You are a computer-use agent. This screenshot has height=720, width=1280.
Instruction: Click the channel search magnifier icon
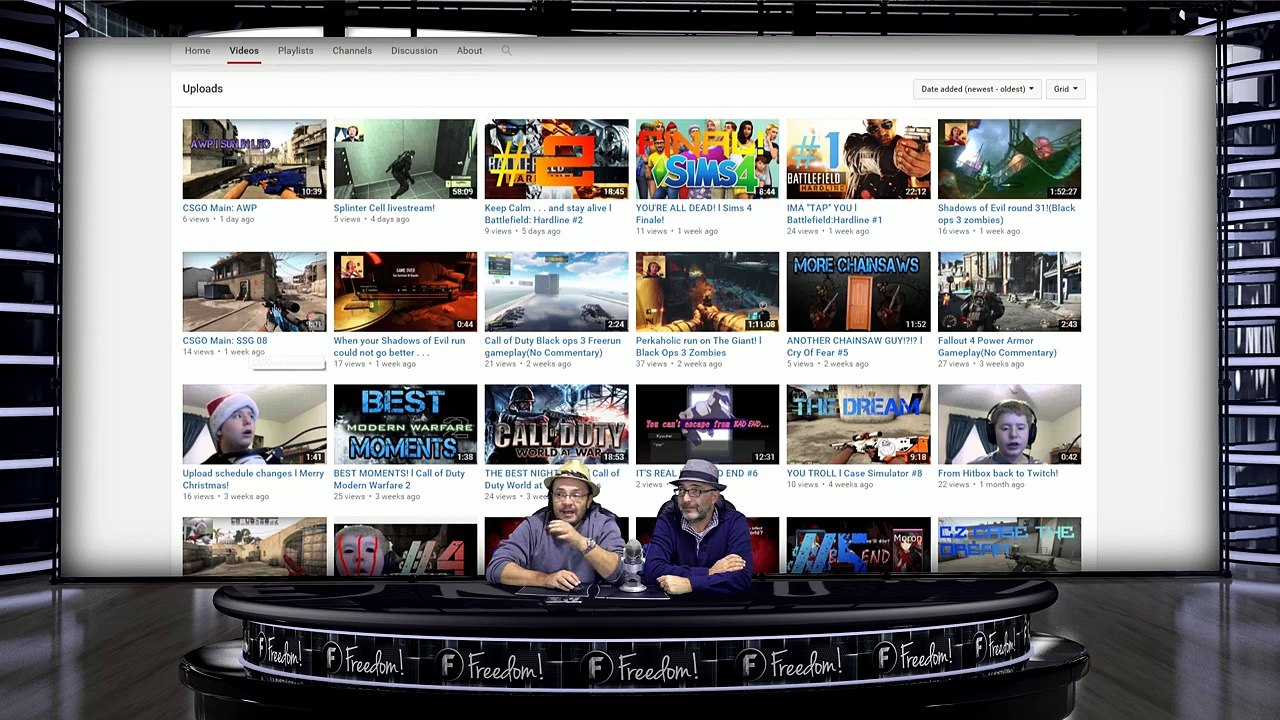[506, 51]
